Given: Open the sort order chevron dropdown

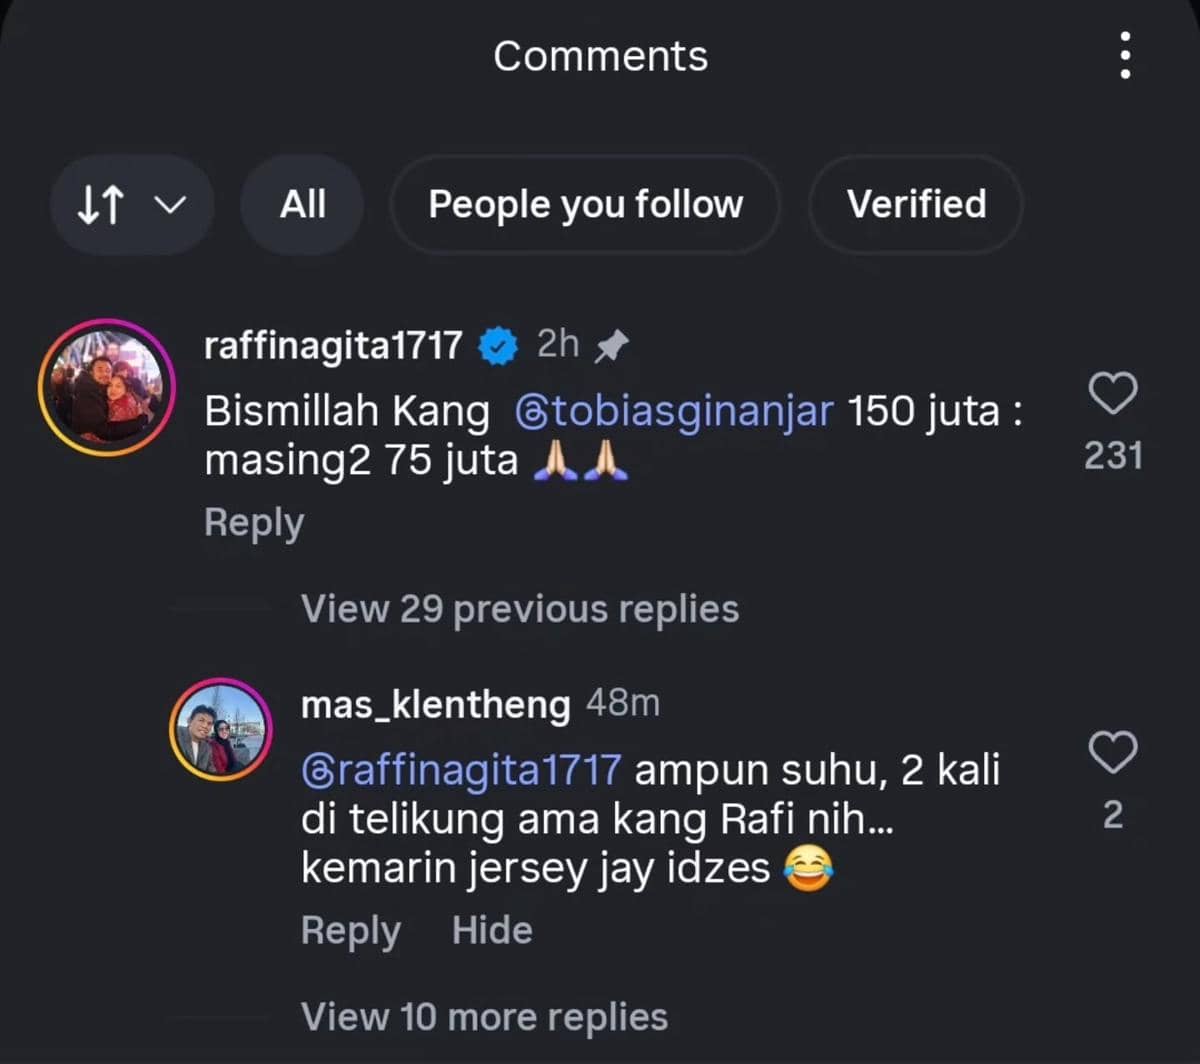Looking at the screenshot, I should (x=168, y=205).
